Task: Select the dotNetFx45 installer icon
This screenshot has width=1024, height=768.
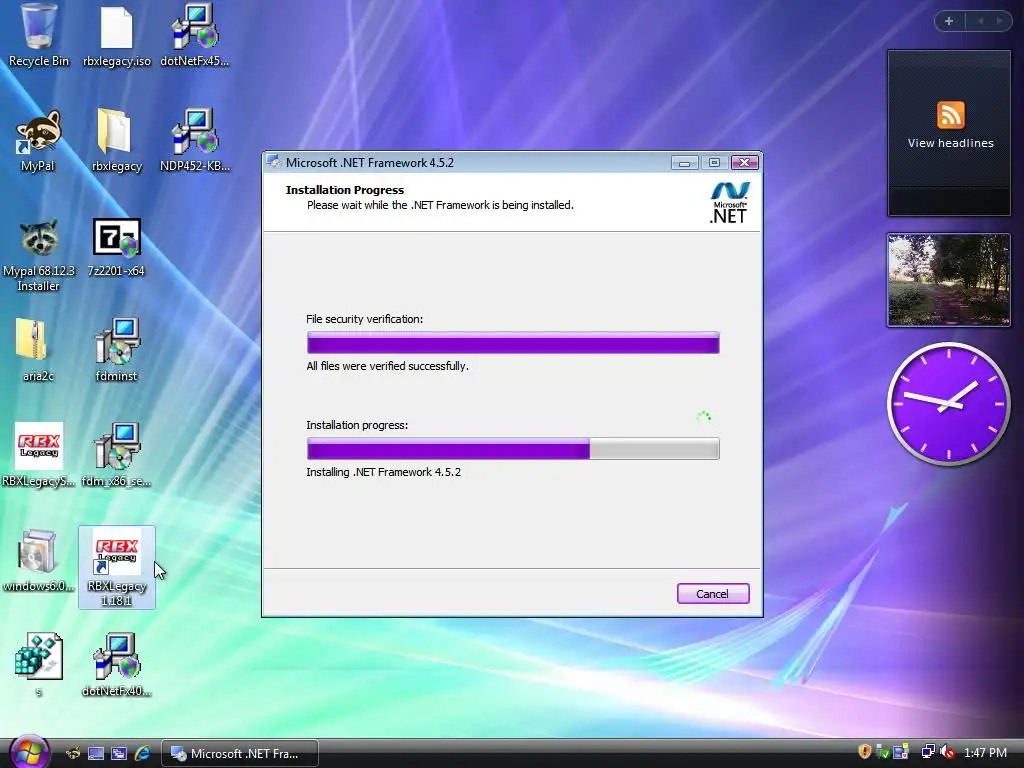Action: coord(195,36)
